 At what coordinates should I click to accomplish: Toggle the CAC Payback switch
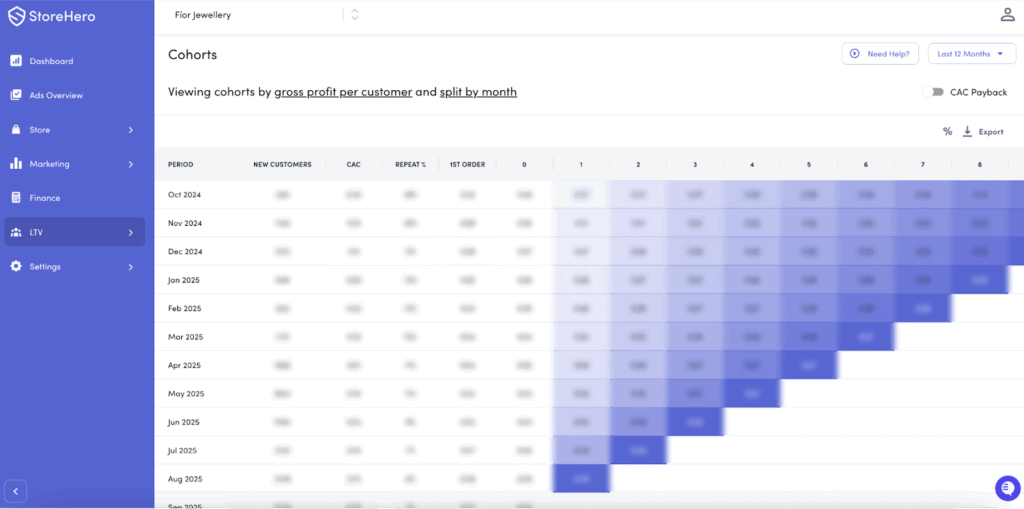(933, 92)
